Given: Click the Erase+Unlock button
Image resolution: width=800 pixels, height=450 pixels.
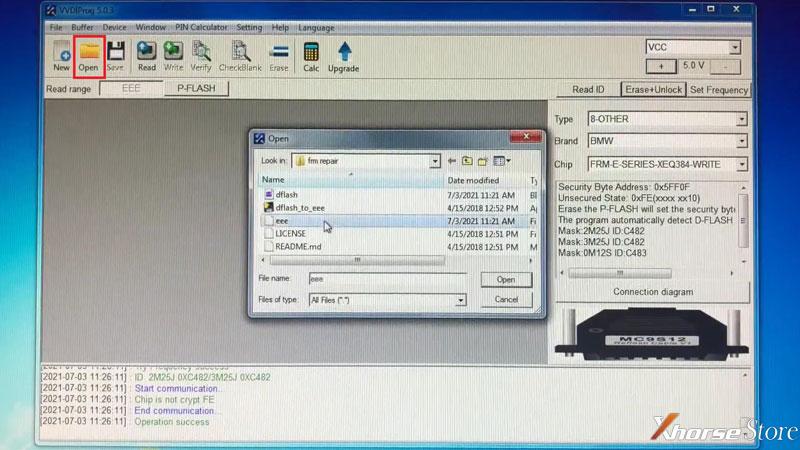Looking at the screenshot, I should pos(654,90).
